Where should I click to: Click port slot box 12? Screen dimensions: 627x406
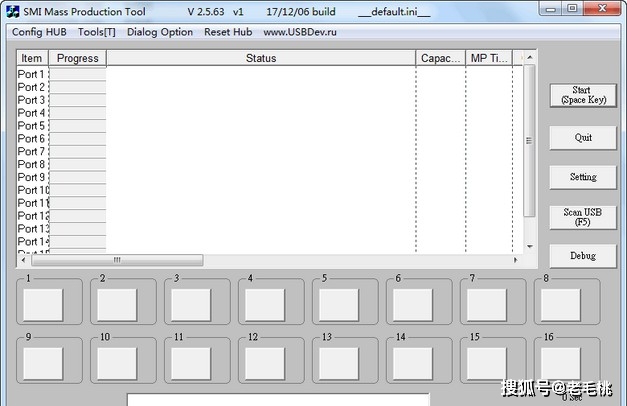coord(265,364)
